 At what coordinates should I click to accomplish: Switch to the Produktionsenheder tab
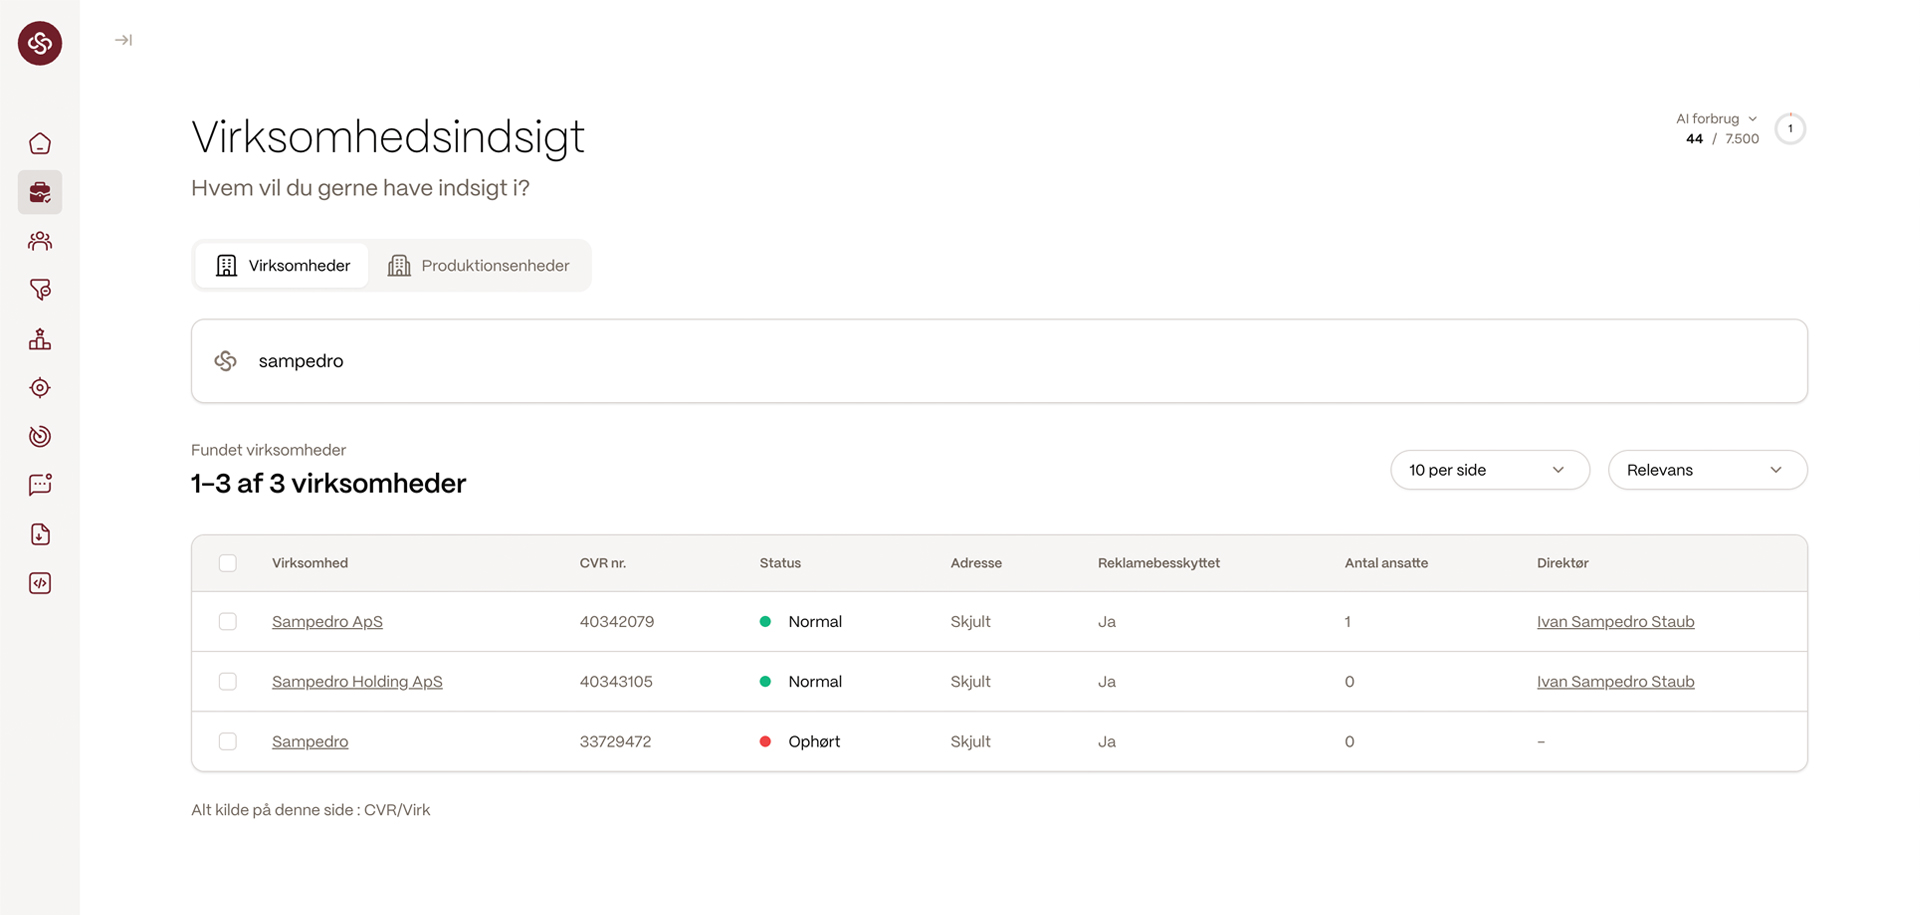pos(479,266)
